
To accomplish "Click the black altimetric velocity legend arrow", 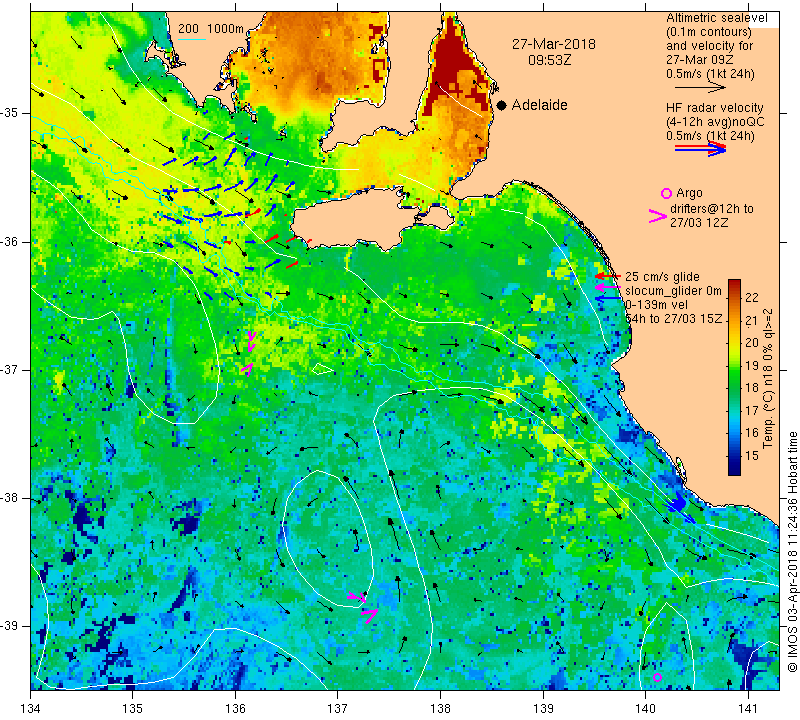I will point(700,87).
